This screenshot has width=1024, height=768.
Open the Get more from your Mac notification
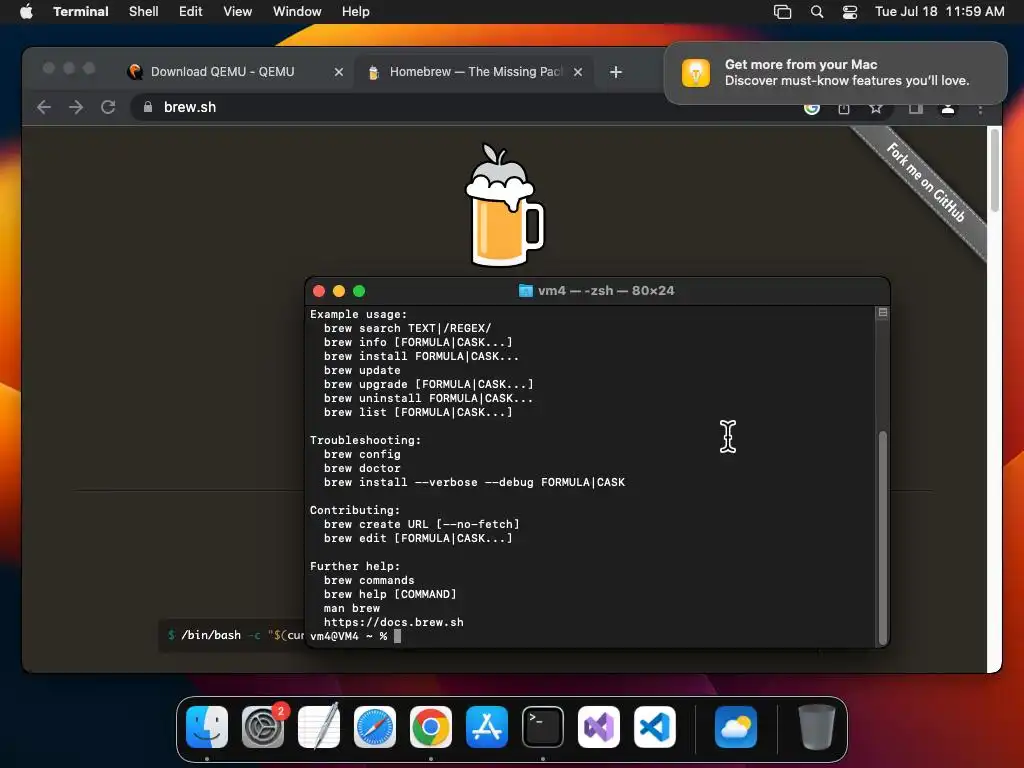(835, 72)
